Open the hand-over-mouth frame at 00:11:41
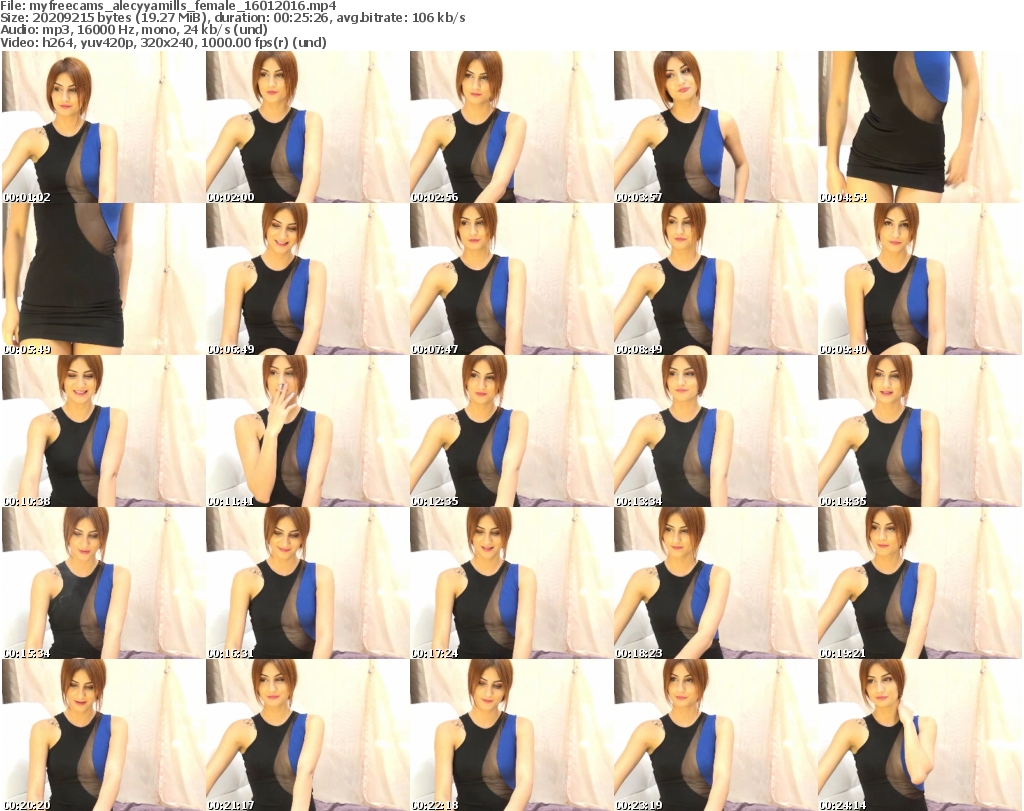 308,431
